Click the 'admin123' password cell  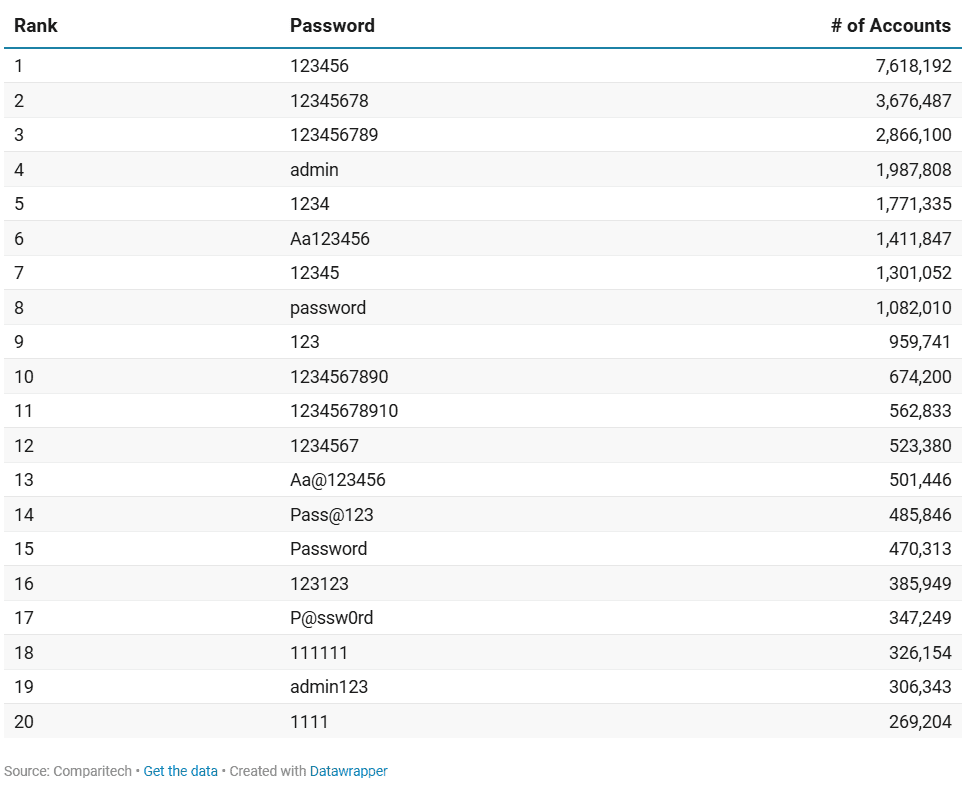(x=329, y=687)
